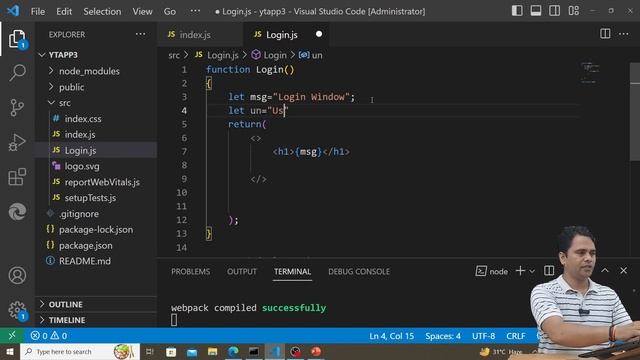The image size is (640, 360).
Task: Change end of line sequence CRLF
Action: coord(516,336)
